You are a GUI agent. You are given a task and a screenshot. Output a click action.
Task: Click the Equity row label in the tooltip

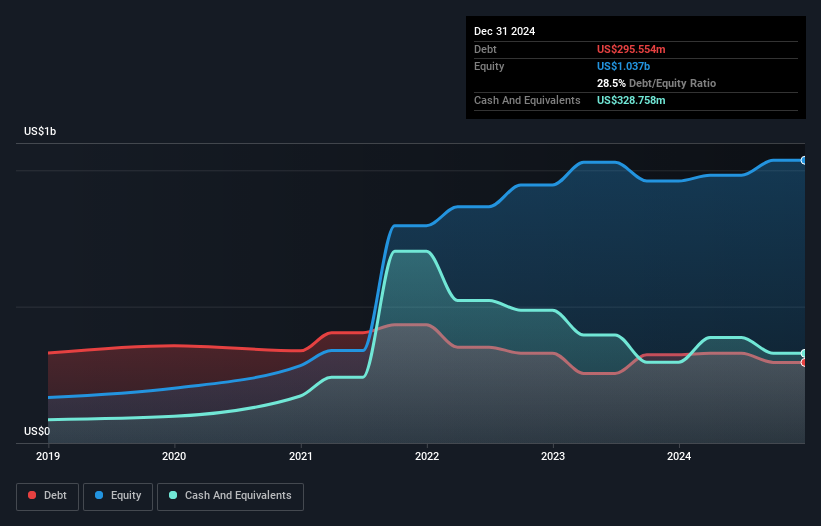489,66
